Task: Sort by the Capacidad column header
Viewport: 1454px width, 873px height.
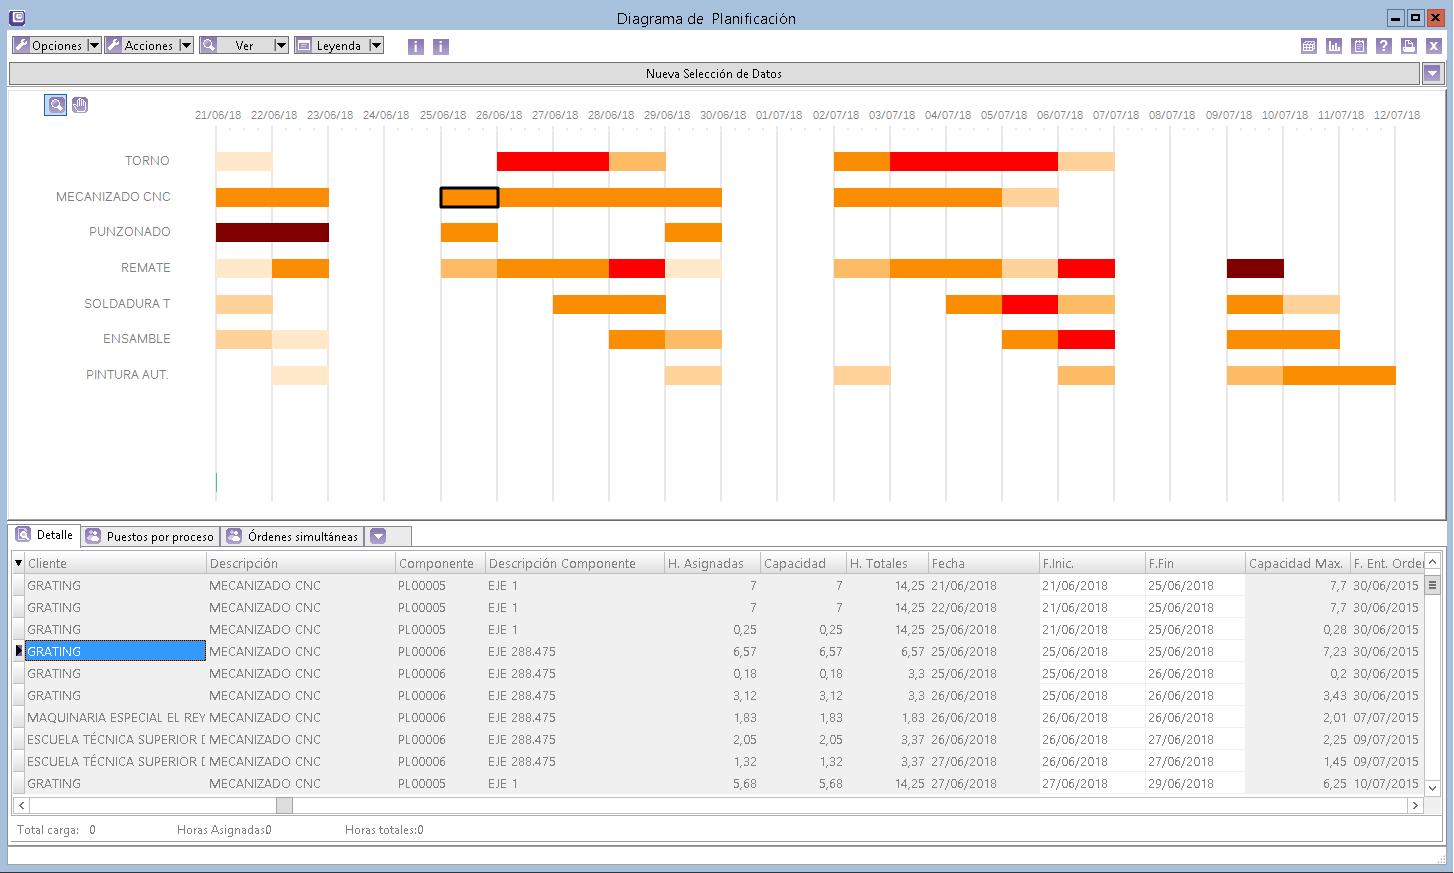Action: pos(795,564)
